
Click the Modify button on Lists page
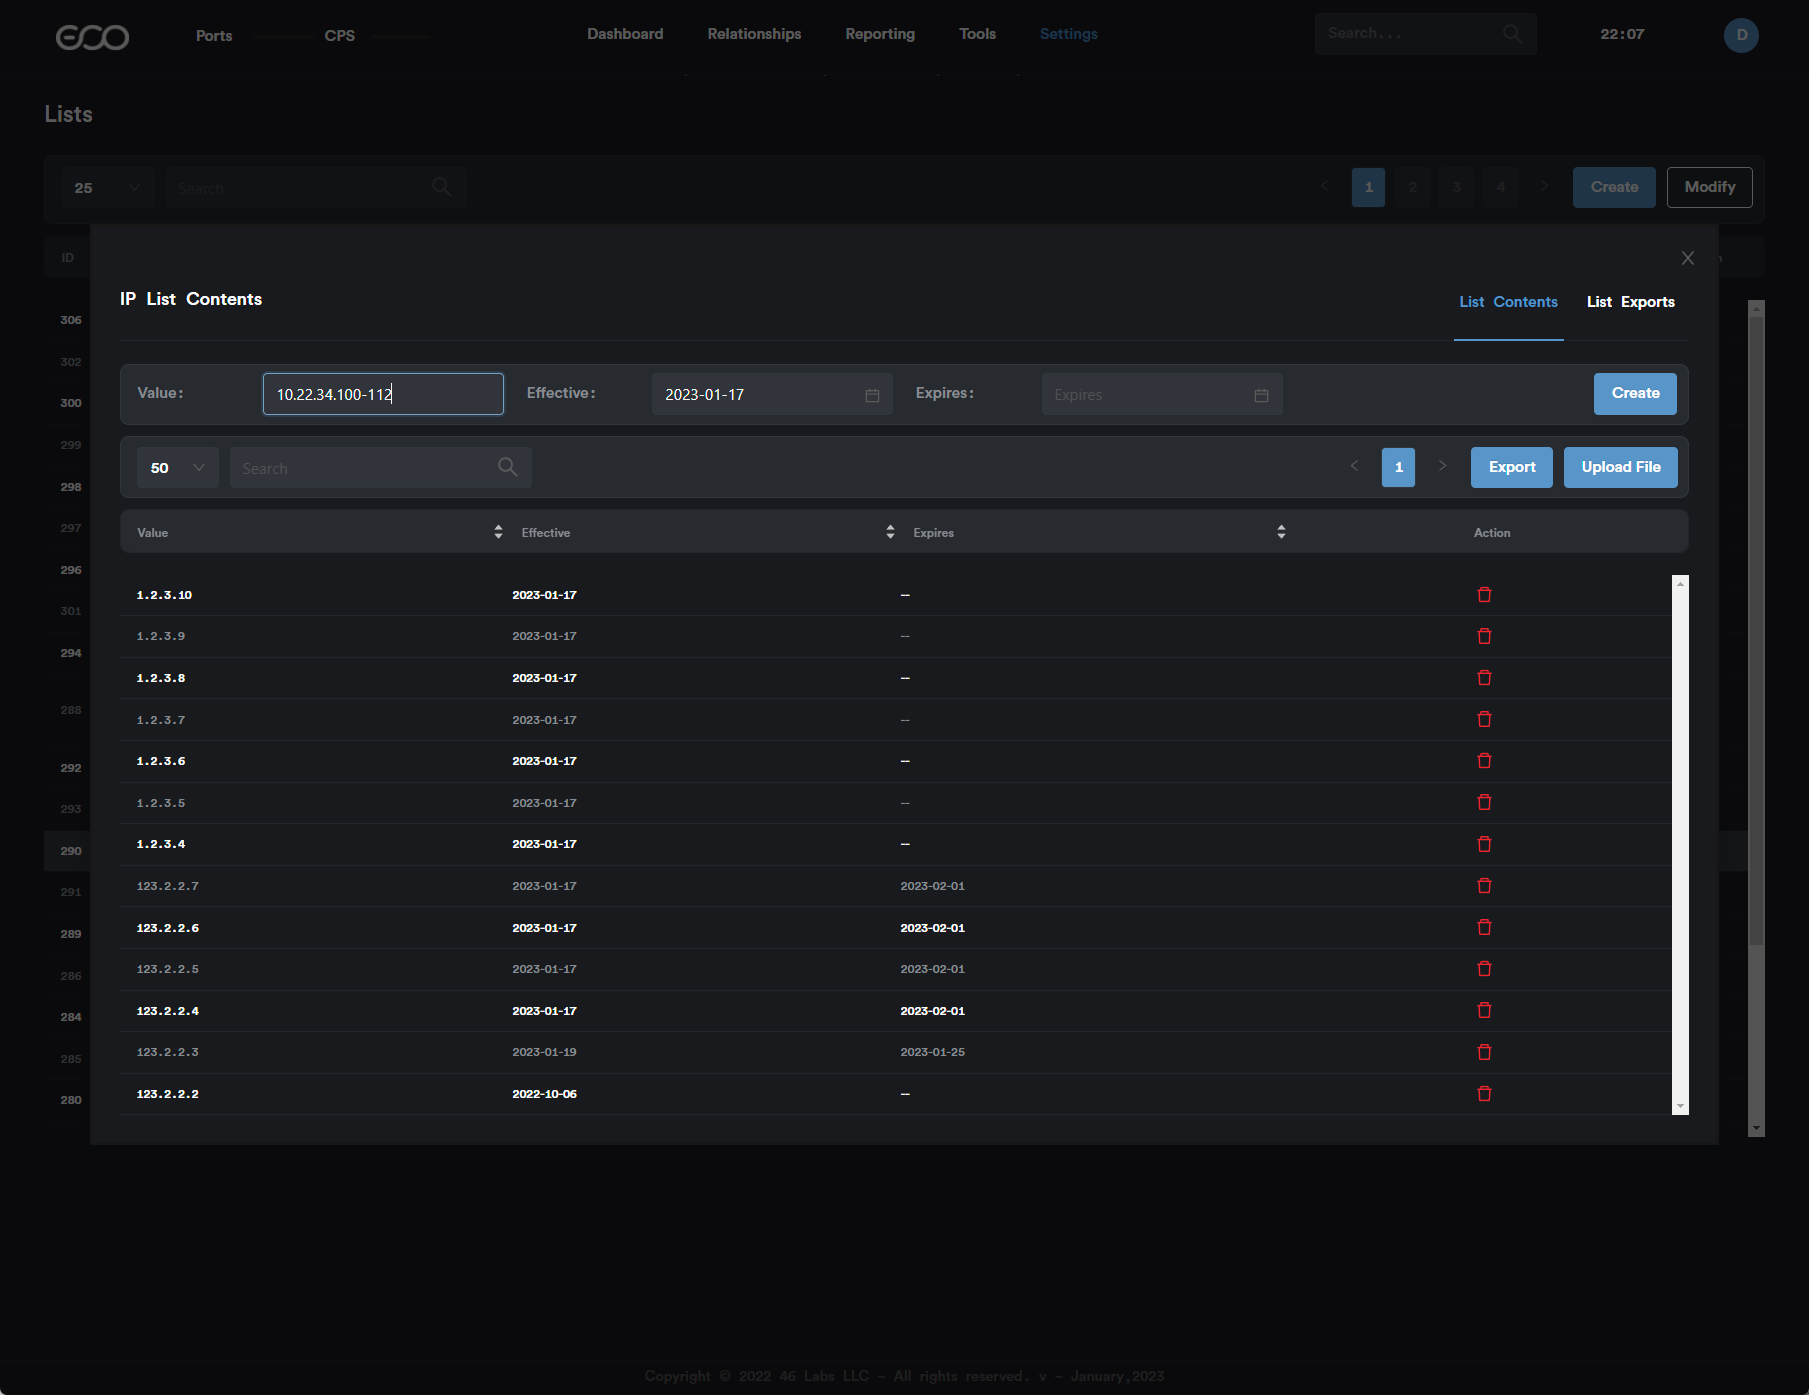(x=1710, y=187)
